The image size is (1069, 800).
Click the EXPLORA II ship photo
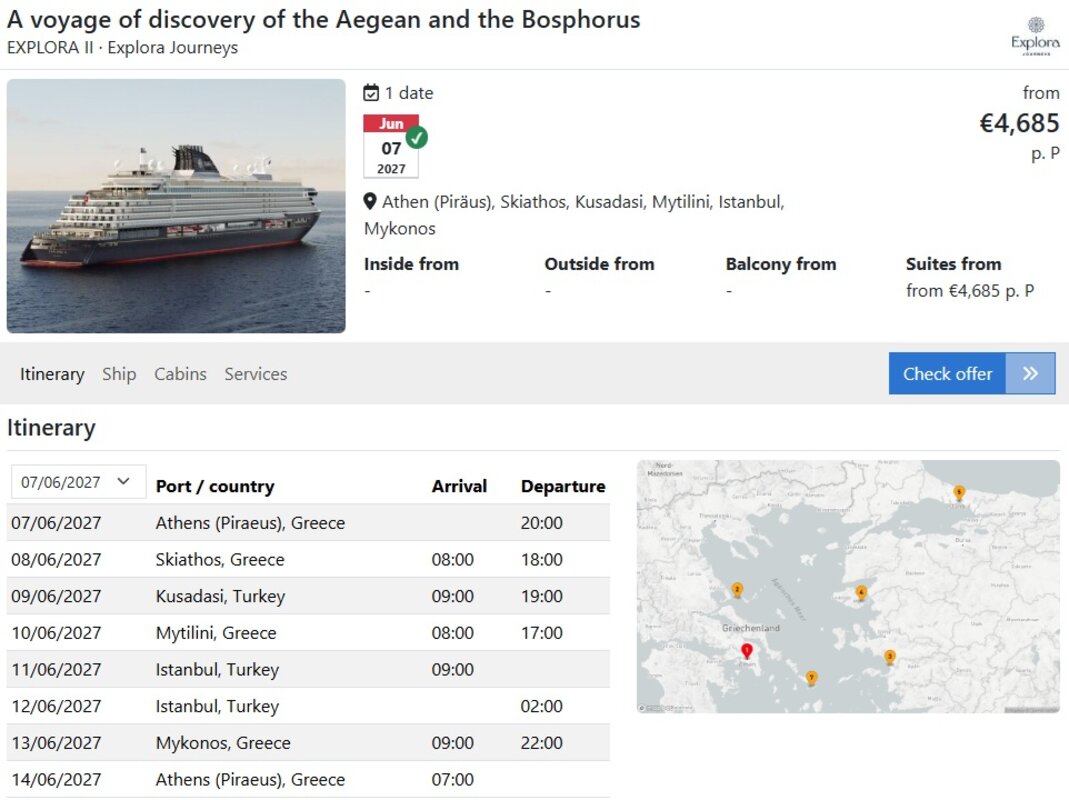coord(176,206)
